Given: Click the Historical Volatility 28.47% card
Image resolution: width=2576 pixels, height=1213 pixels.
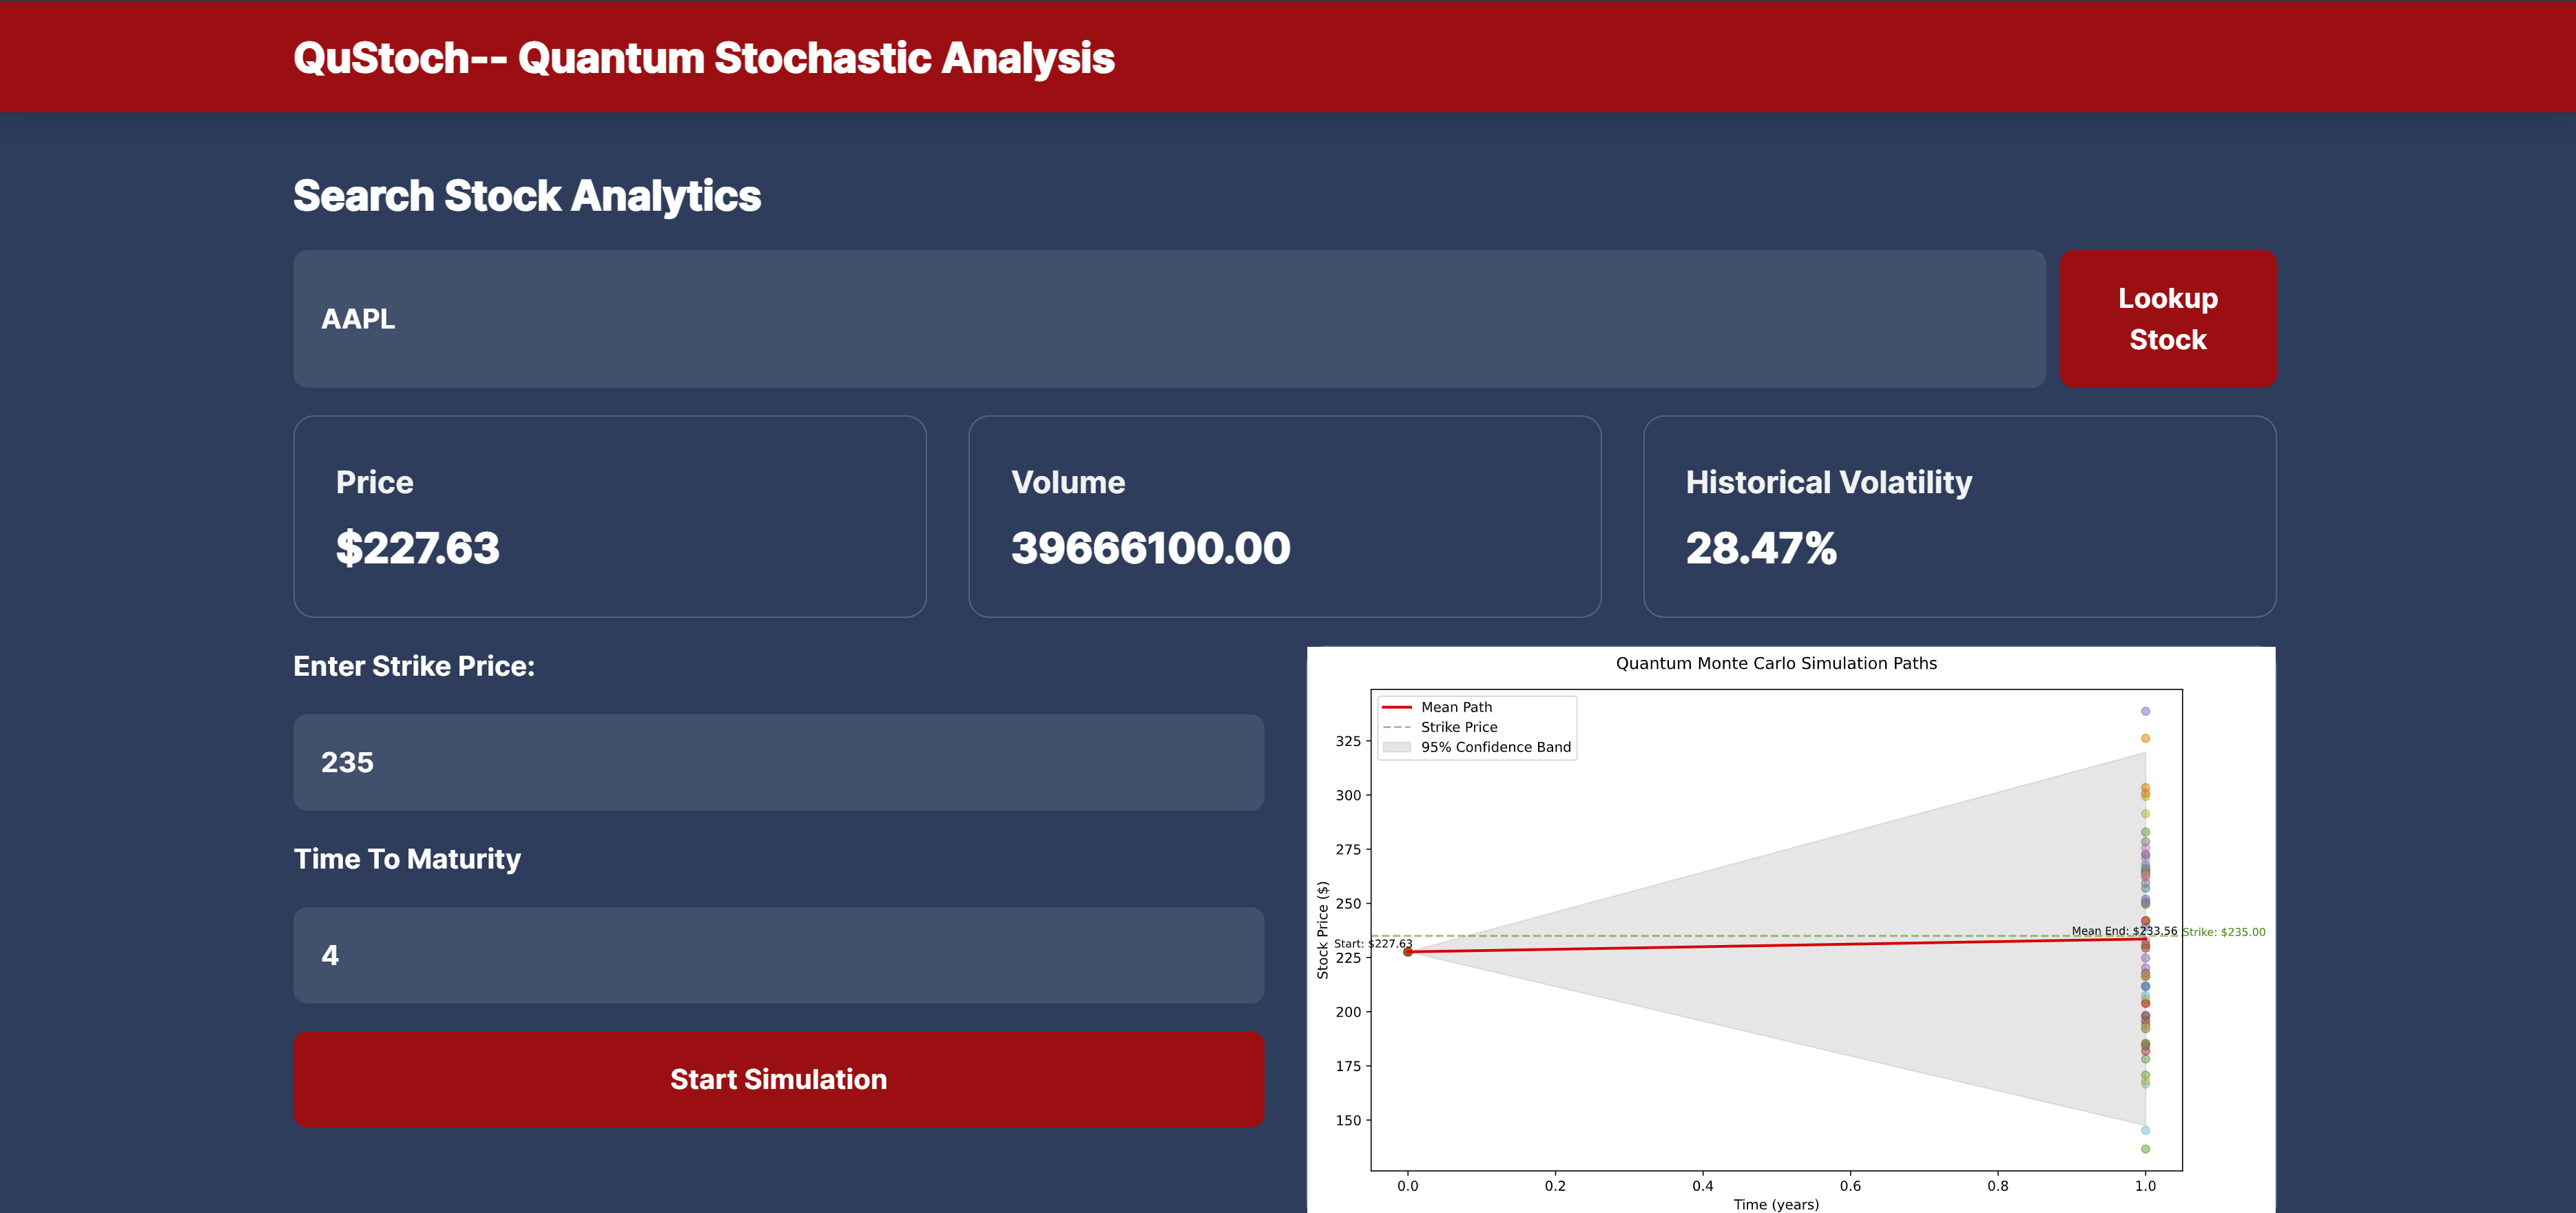Looking at the screenshot, I should point(1959,516).
